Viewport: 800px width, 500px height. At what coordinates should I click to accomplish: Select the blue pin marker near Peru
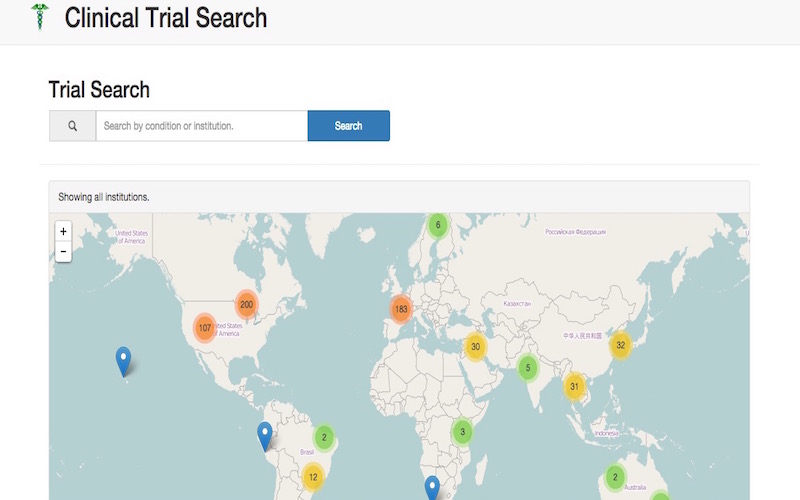[x=265, y=435]
